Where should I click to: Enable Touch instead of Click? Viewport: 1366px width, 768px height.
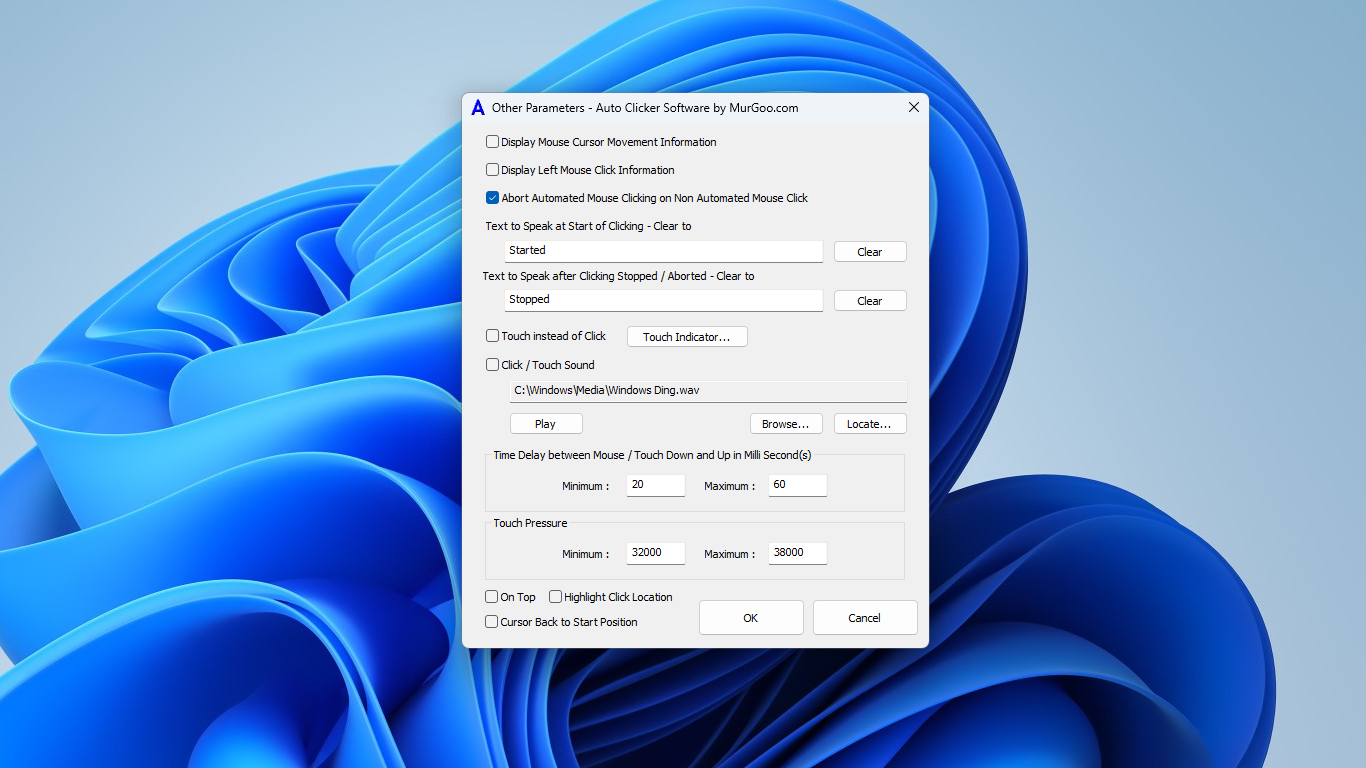coord(492,336)
